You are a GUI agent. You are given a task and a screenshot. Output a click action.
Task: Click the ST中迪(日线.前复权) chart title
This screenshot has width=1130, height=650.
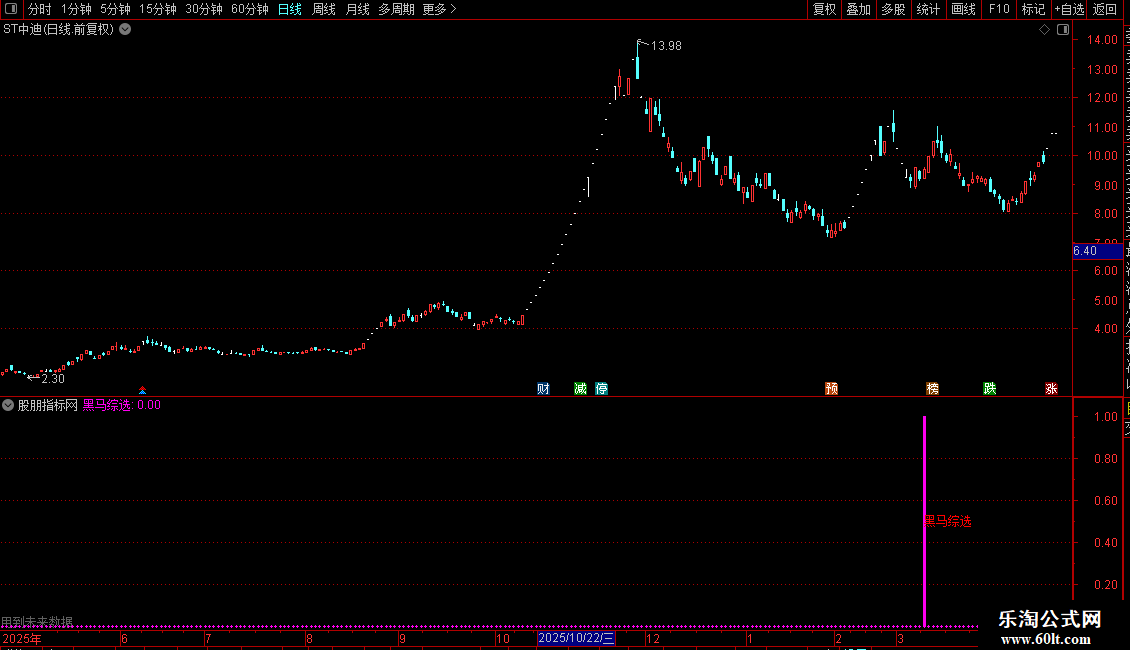point(58,30)
